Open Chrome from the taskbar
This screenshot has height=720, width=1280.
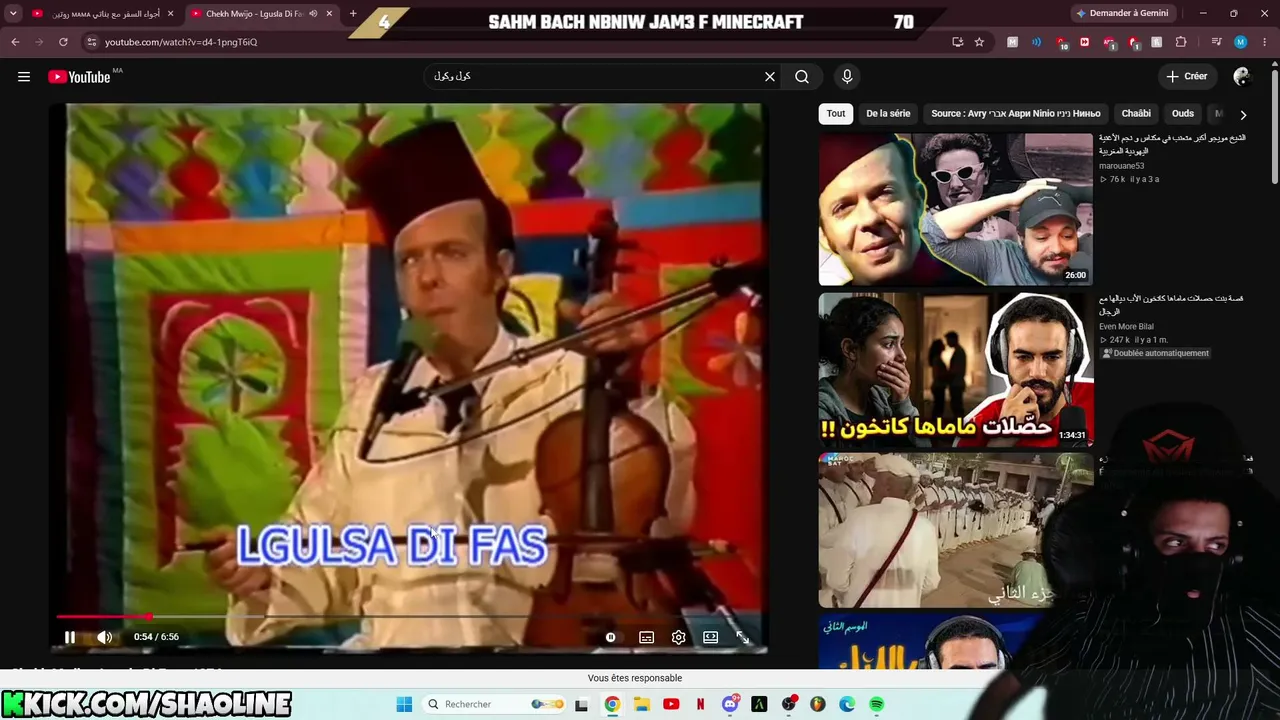pyautogui.click(x=612, y=705)
